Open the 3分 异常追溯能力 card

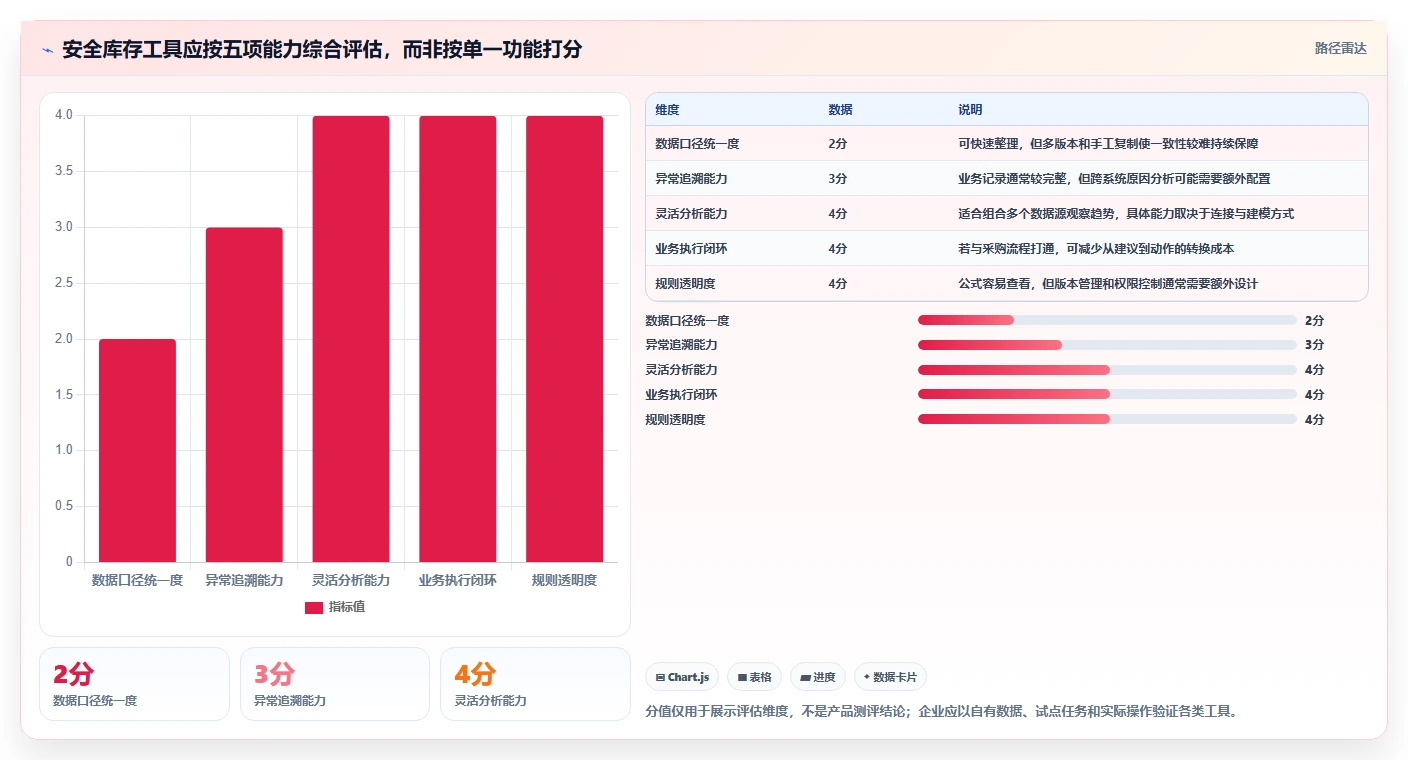pos(335,684)
